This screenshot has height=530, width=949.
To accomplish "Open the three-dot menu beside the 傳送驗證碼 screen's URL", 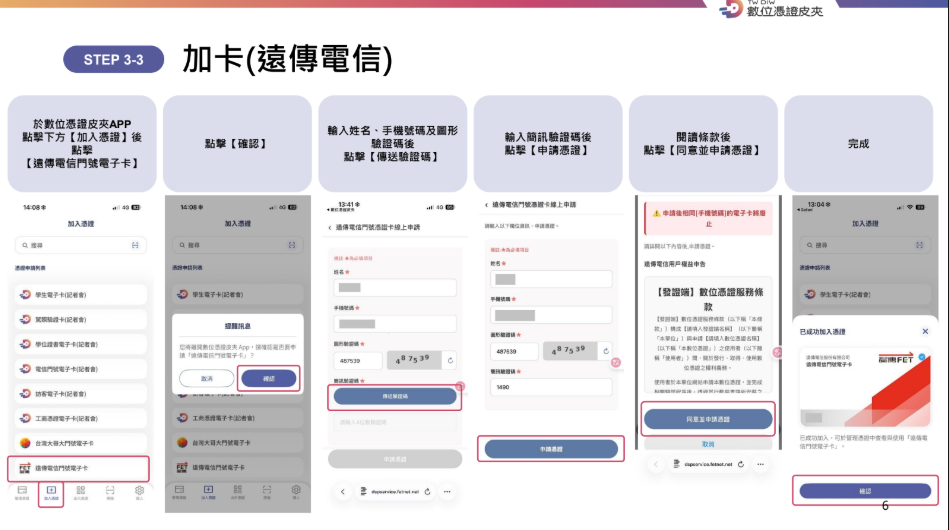I will coord(446,492).
